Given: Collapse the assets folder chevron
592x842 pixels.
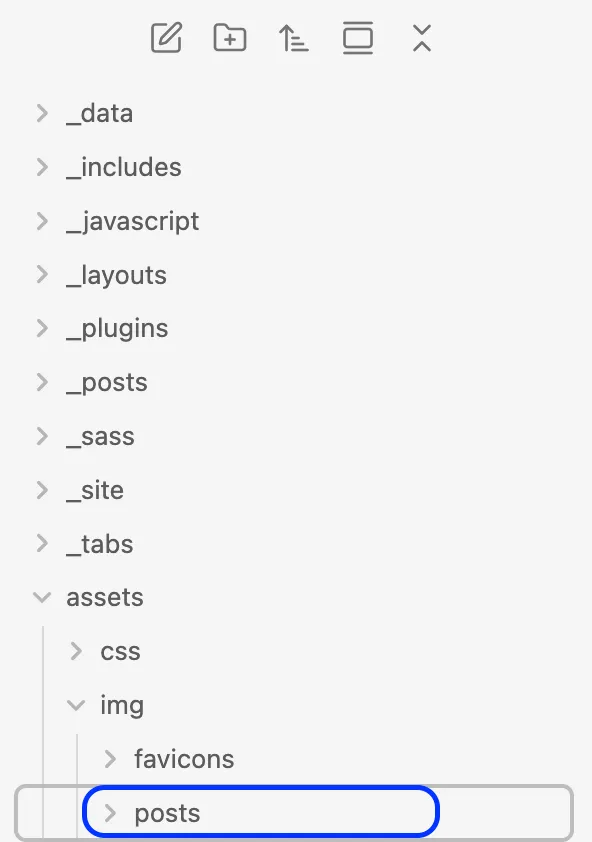Looking at the screenshot, I should click(42, 597).
